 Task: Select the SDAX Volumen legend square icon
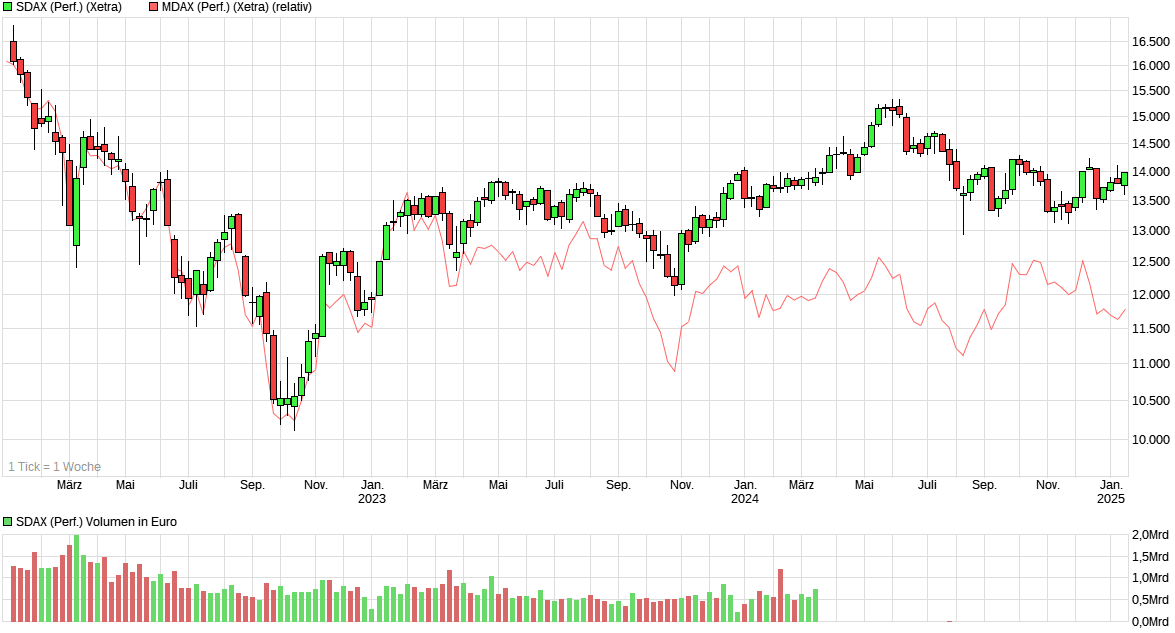7,521
